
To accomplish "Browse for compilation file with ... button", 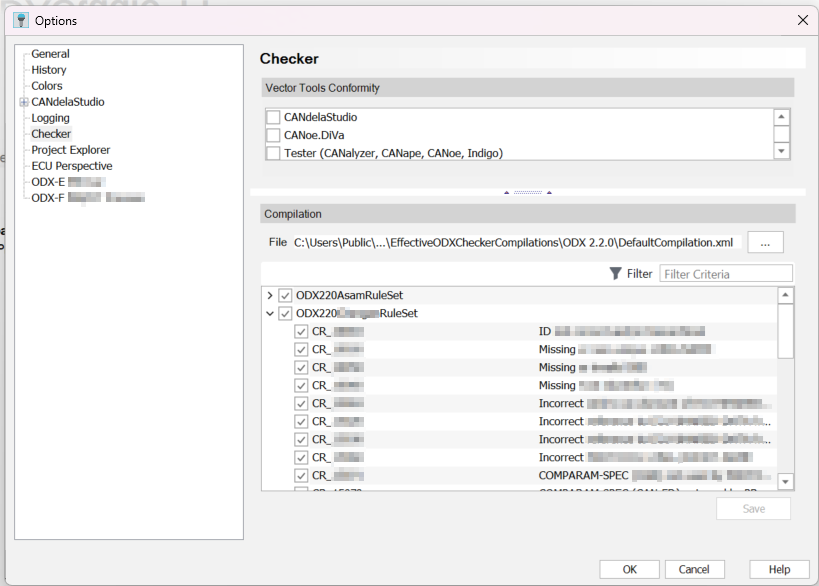I will pos(765,242).
